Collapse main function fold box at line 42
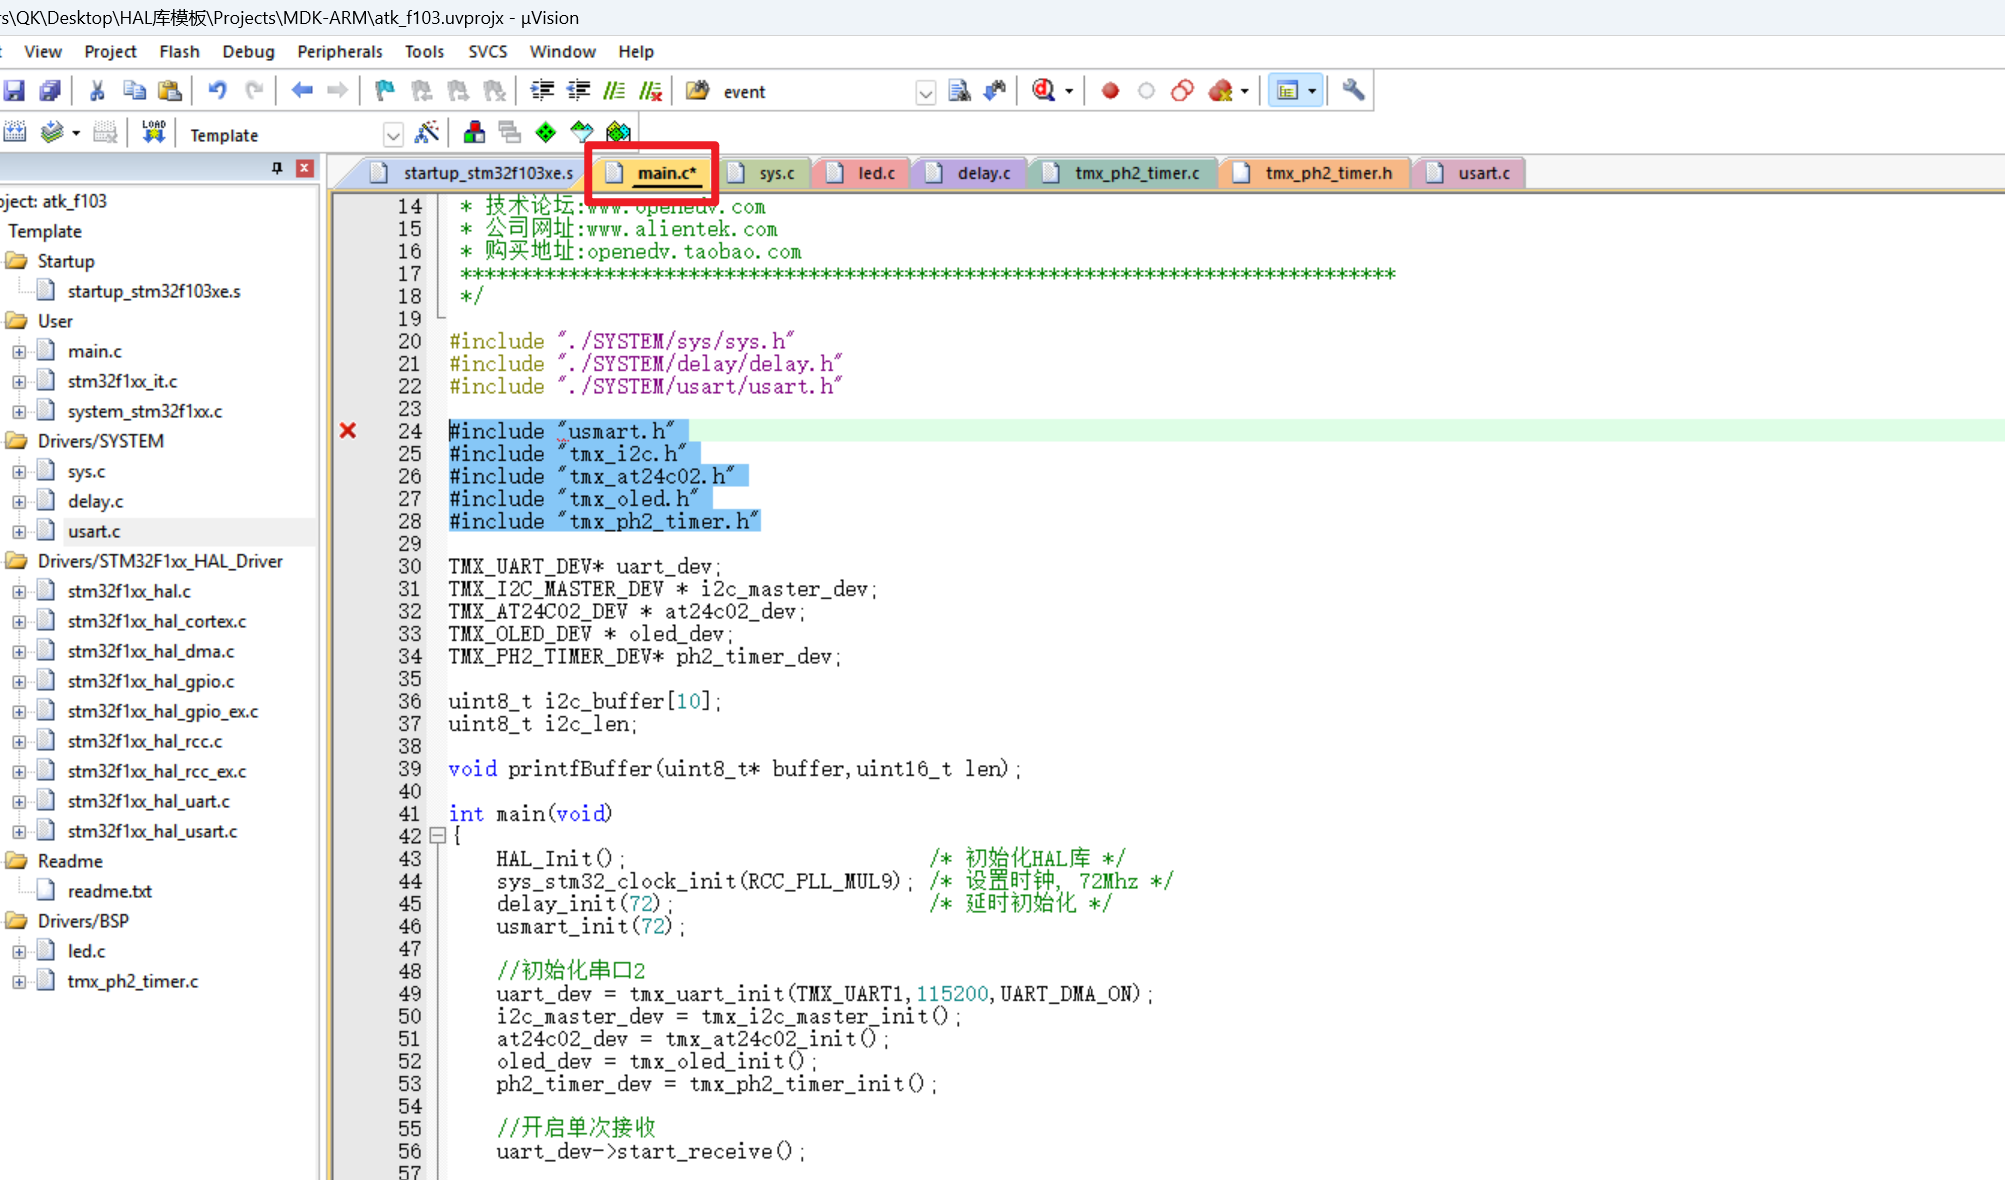 click(x=437, y=836)
